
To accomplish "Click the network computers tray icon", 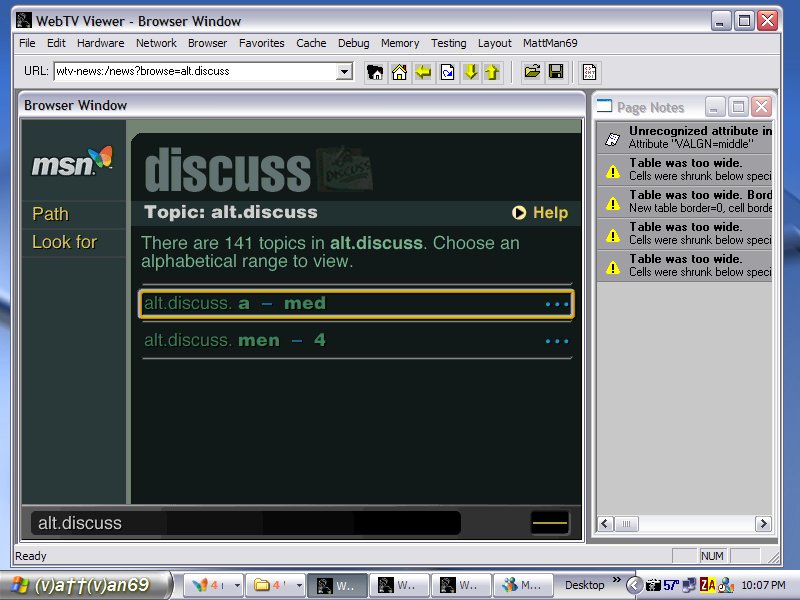I will coord(689,585).
